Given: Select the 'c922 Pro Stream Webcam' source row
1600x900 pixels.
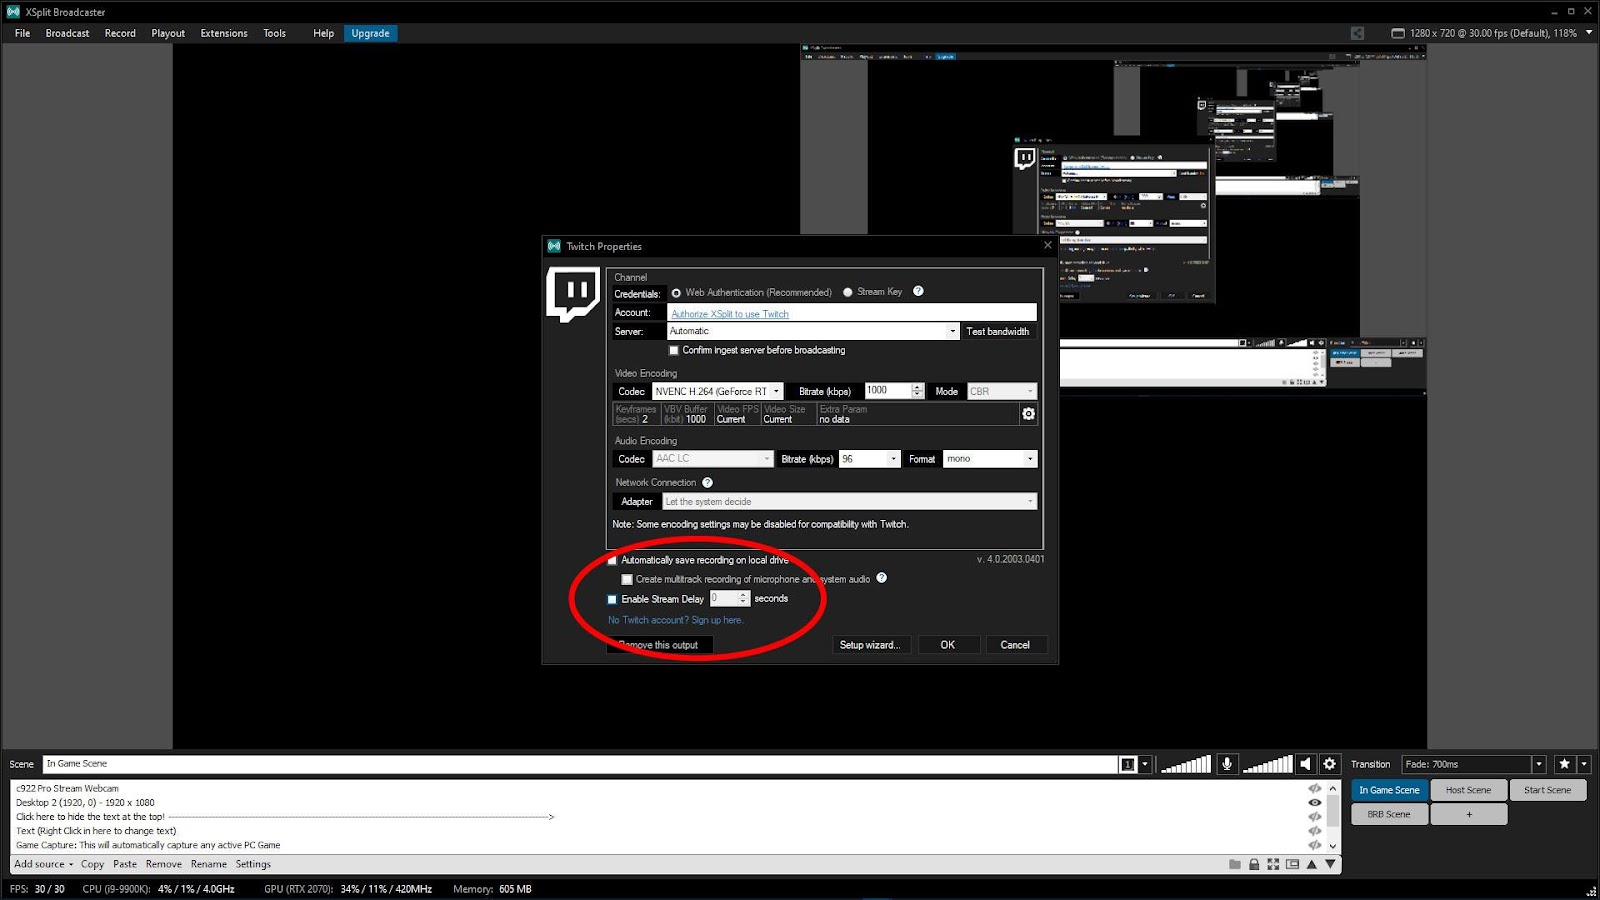Looking at the screenshot, I should click(660, 789).
